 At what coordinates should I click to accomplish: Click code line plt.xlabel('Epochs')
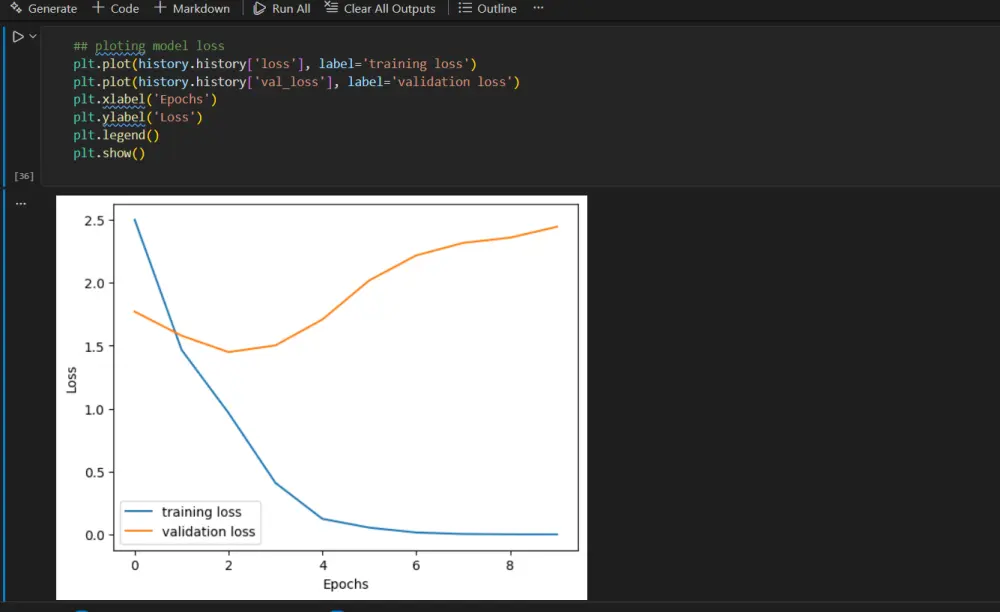pyautogui.click(x=145, y=99)
